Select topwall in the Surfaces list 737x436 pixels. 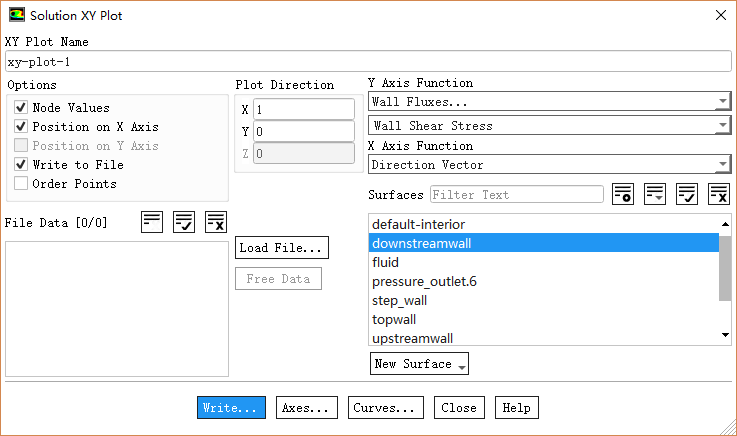(x=394, y=319)
